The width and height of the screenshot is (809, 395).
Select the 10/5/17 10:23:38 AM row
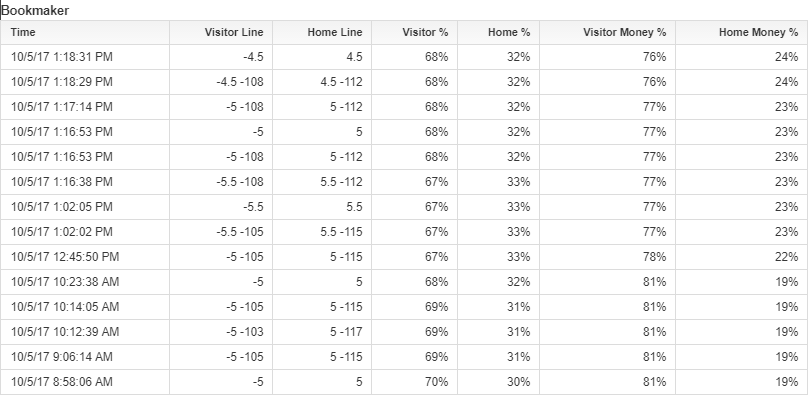(x=404, y=282)
